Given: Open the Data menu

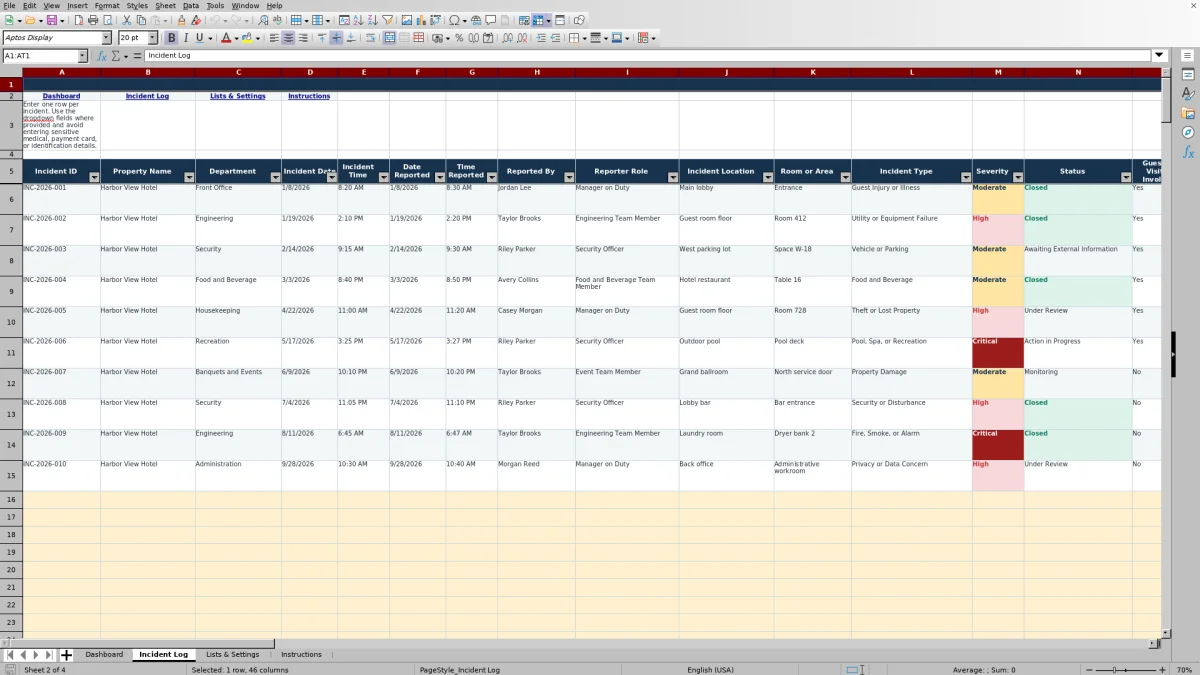Looking at the screenshot, I should point(191,6).
